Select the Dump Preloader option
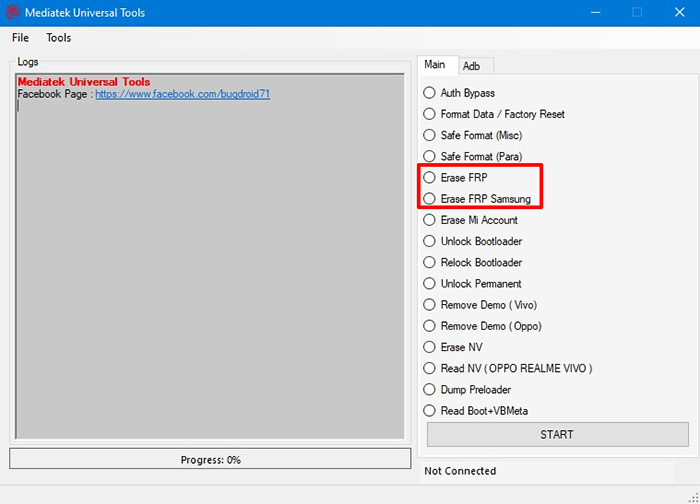The height and width of the screenshot is (504, 700). coord(430,389)
